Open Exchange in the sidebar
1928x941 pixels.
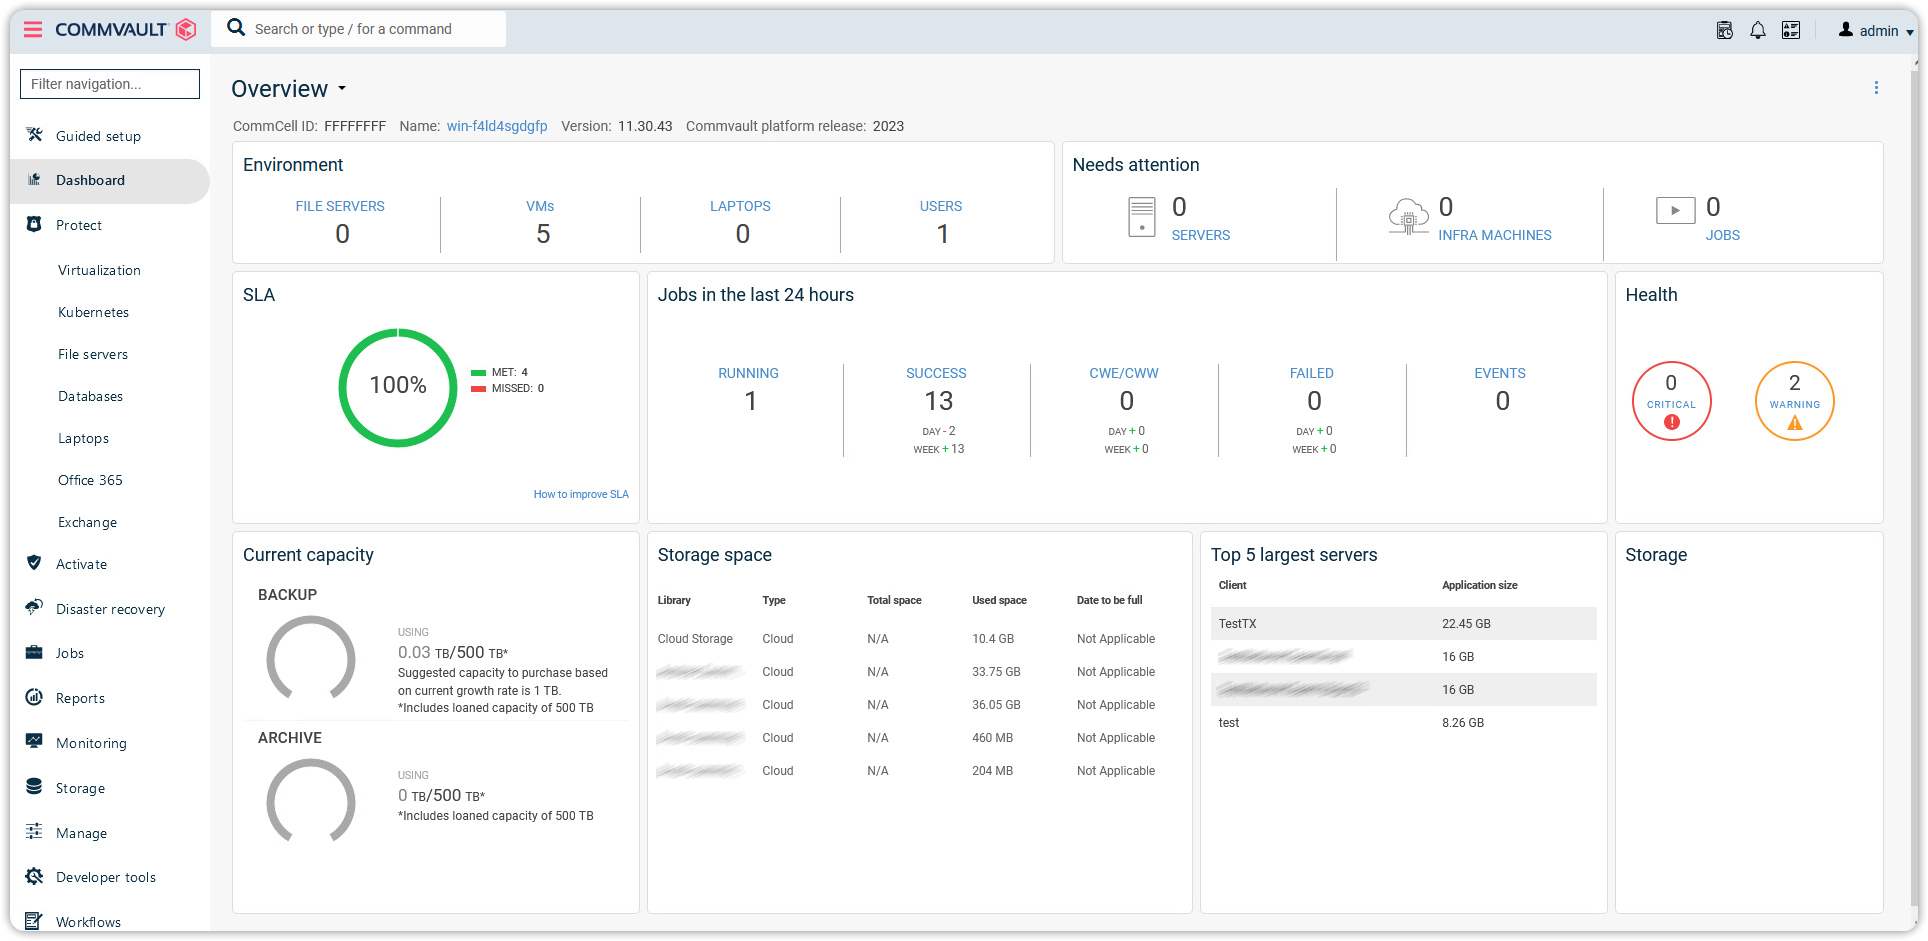[87, 522]
